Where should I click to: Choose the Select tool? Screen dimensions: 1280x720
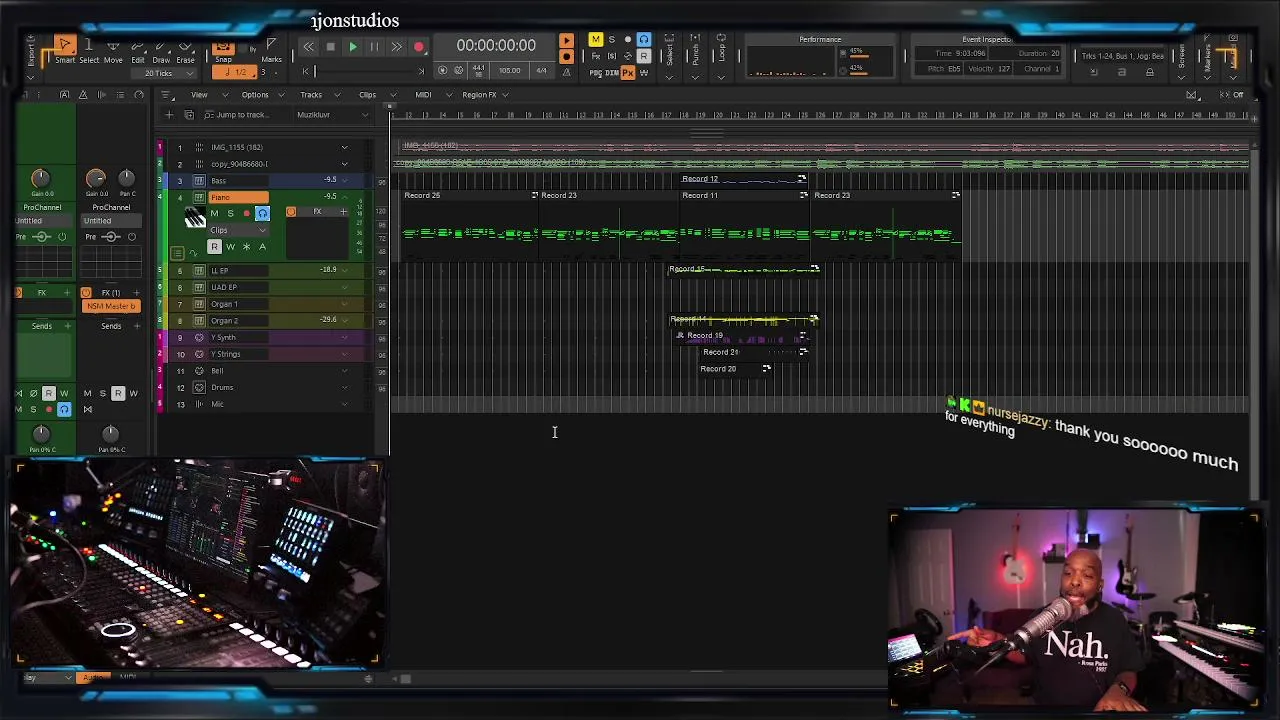(x=89, y=50)
